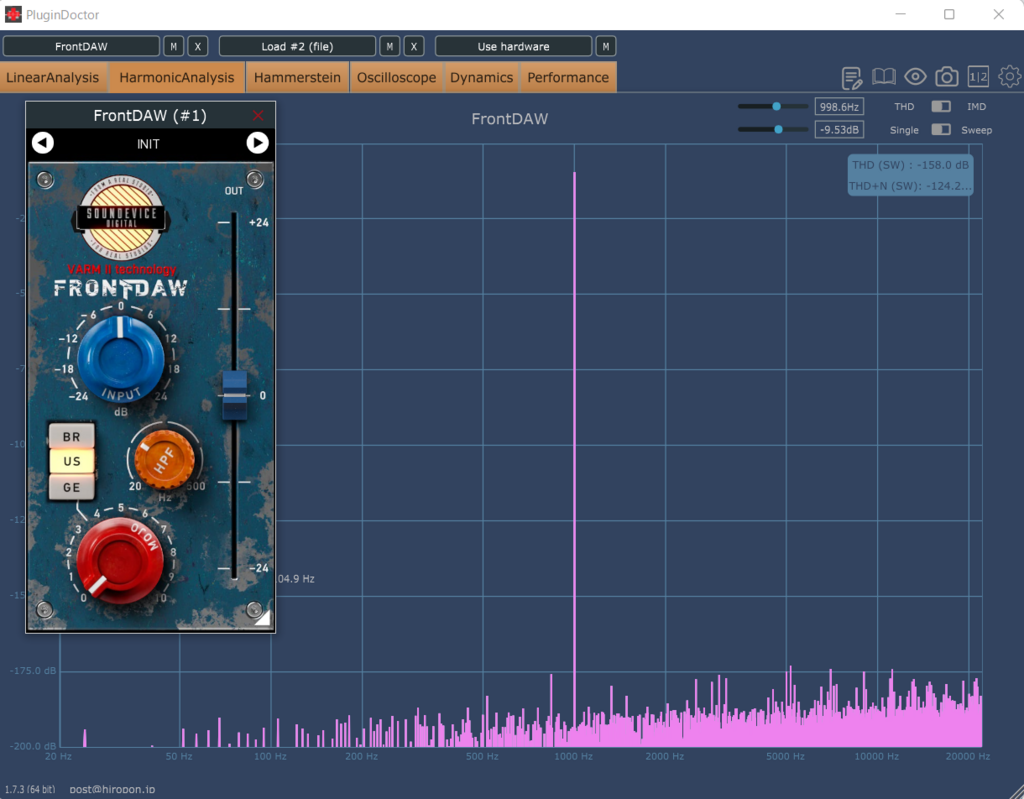1024x799 pixels.
Task: Go to the previous preset arrow
Action: click(x=43, y=143)
